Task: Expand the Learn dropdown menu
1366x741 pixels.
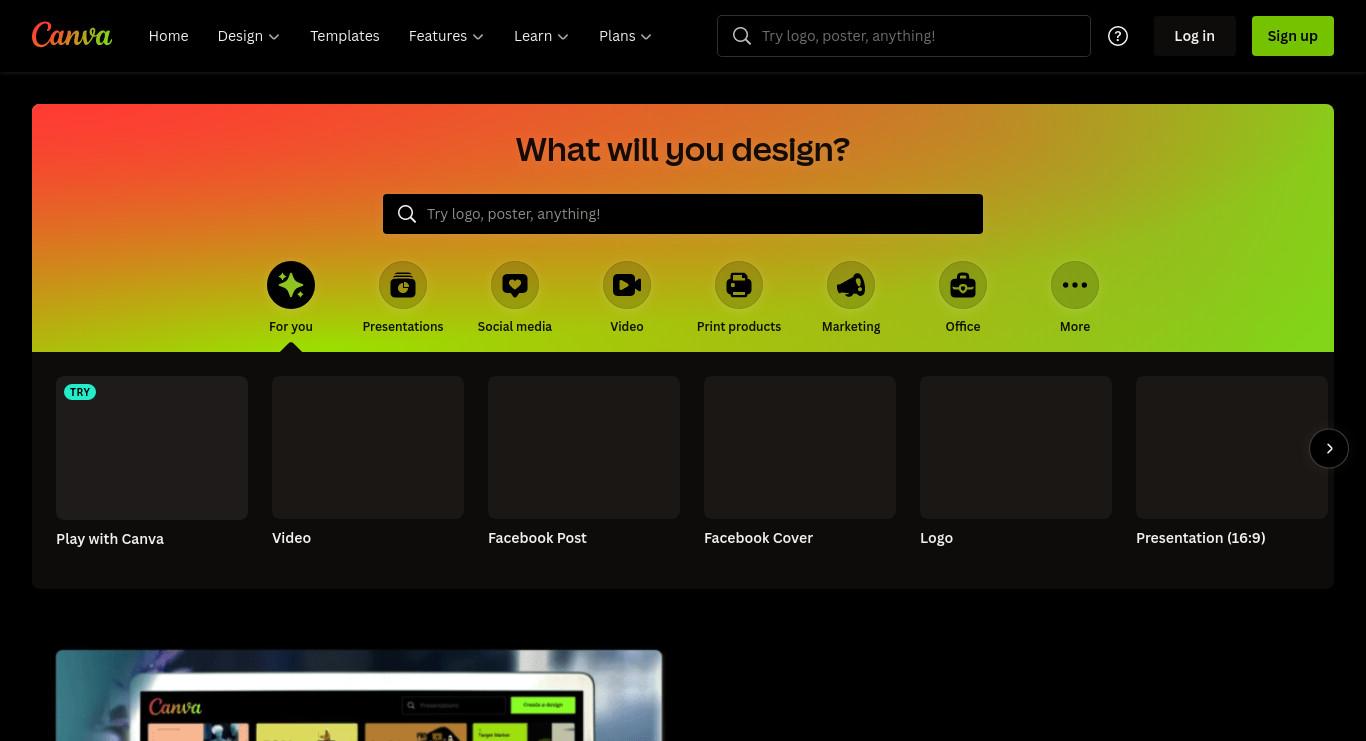Action: tap(541, 36)
